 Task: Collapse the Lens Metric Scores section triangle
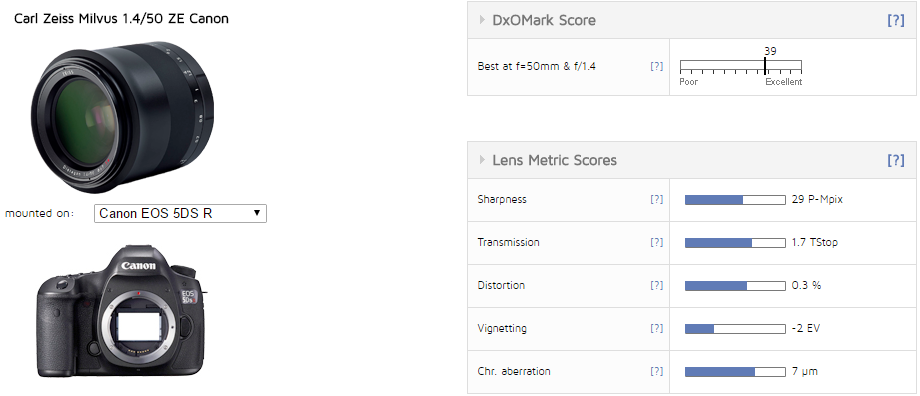pos(482,160)
